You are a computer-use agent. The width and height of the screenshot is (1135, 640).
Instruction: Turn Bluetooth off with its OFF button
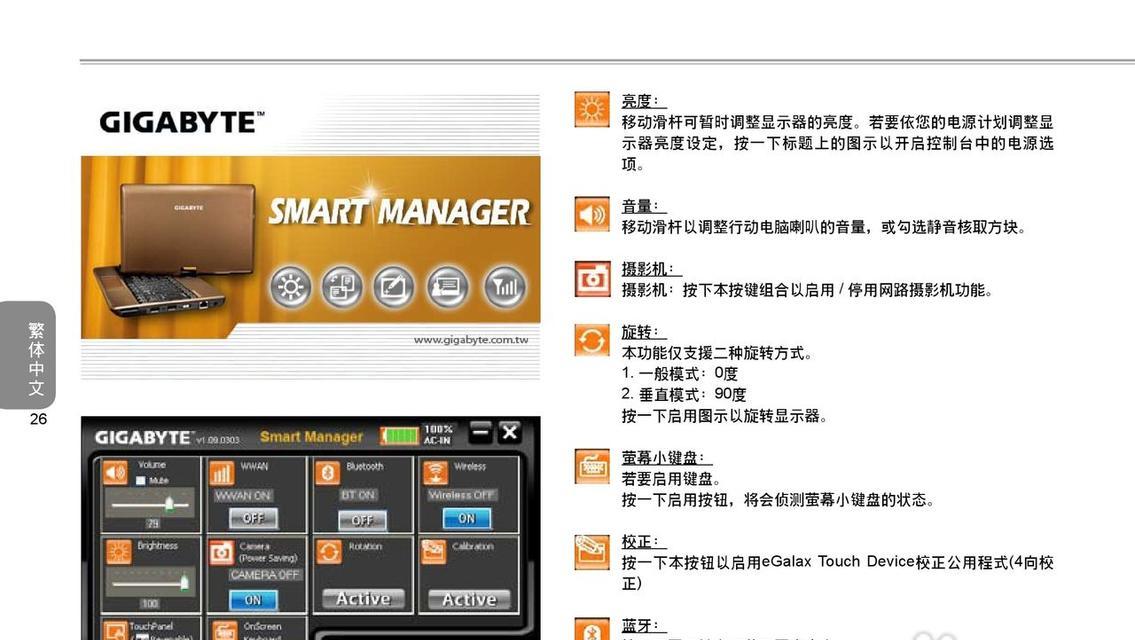point(362,520)
